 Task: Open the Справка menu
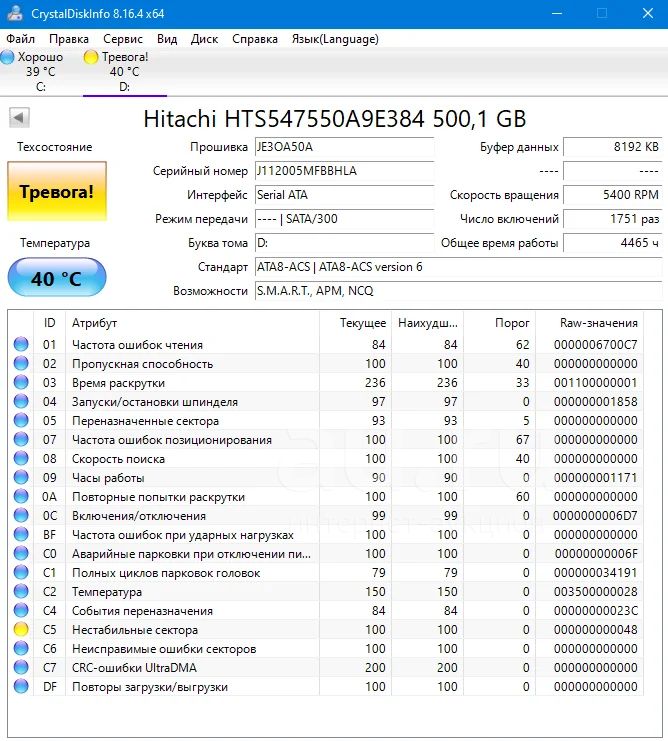pos(255,39)
